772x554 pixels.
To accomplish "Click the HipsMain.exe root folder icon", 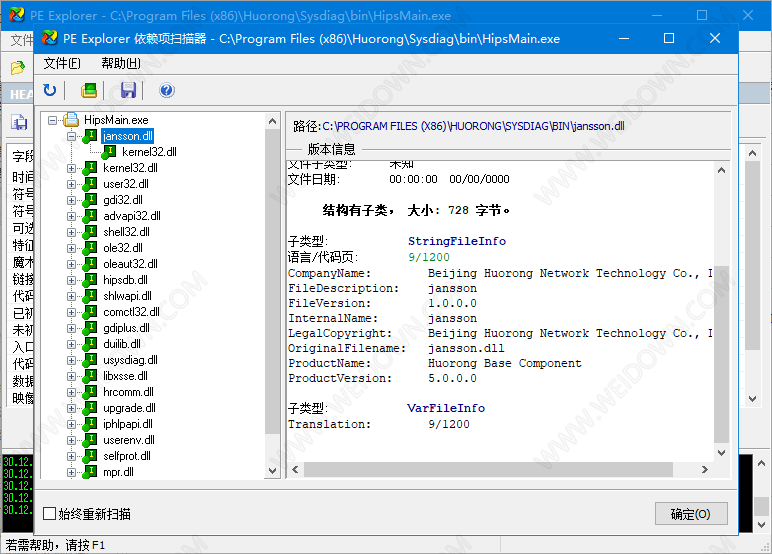I will 71,120.
